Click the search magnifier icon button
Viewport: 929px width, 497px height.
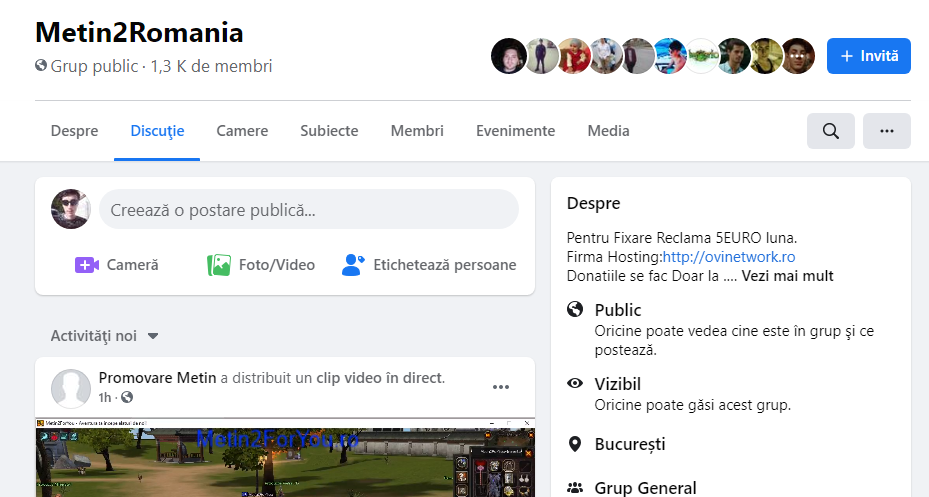coord(831,131)
